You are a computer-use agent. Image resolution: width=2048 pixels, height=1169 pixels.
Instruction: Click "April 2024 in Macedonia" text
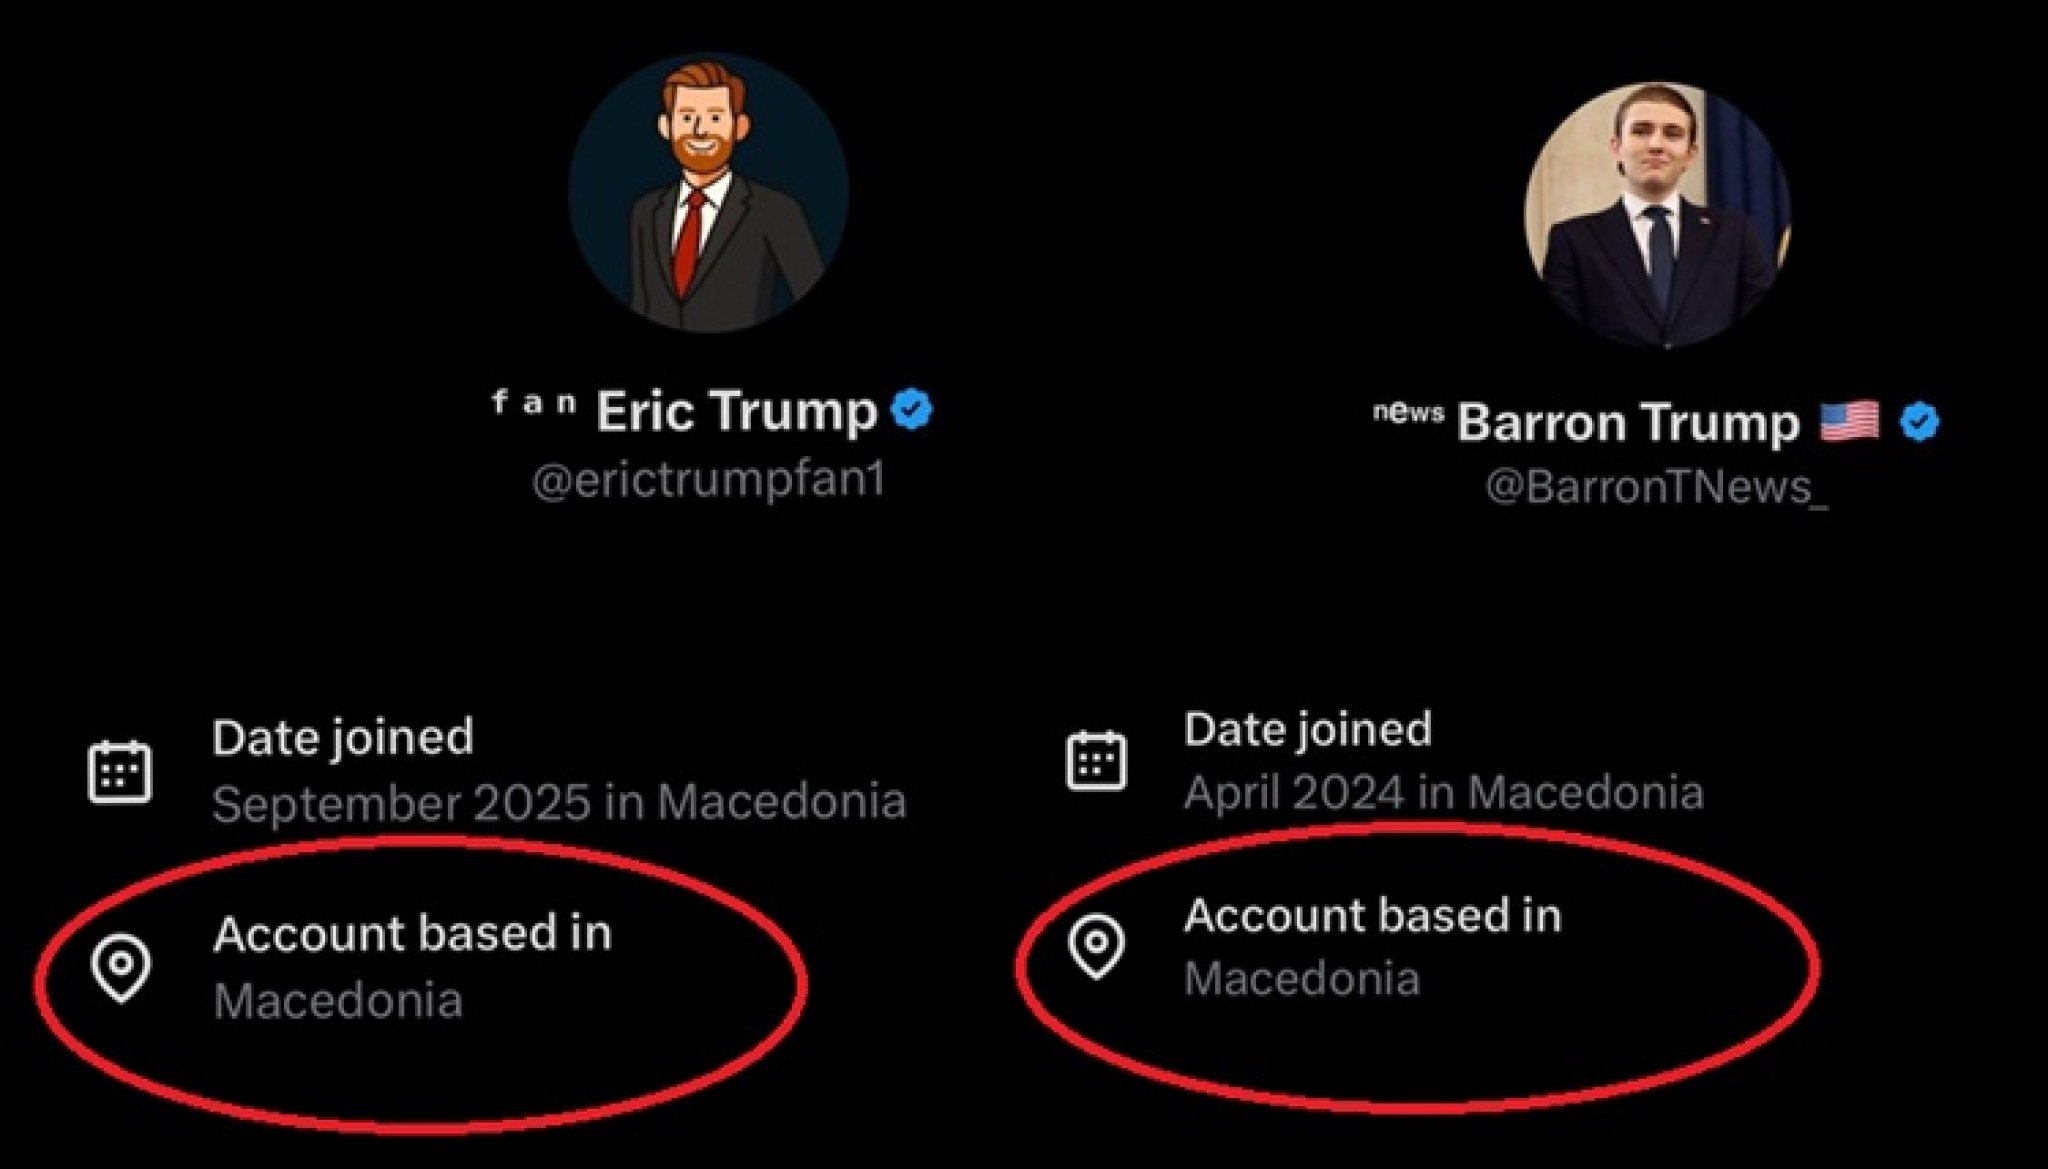click(1443, 794)
